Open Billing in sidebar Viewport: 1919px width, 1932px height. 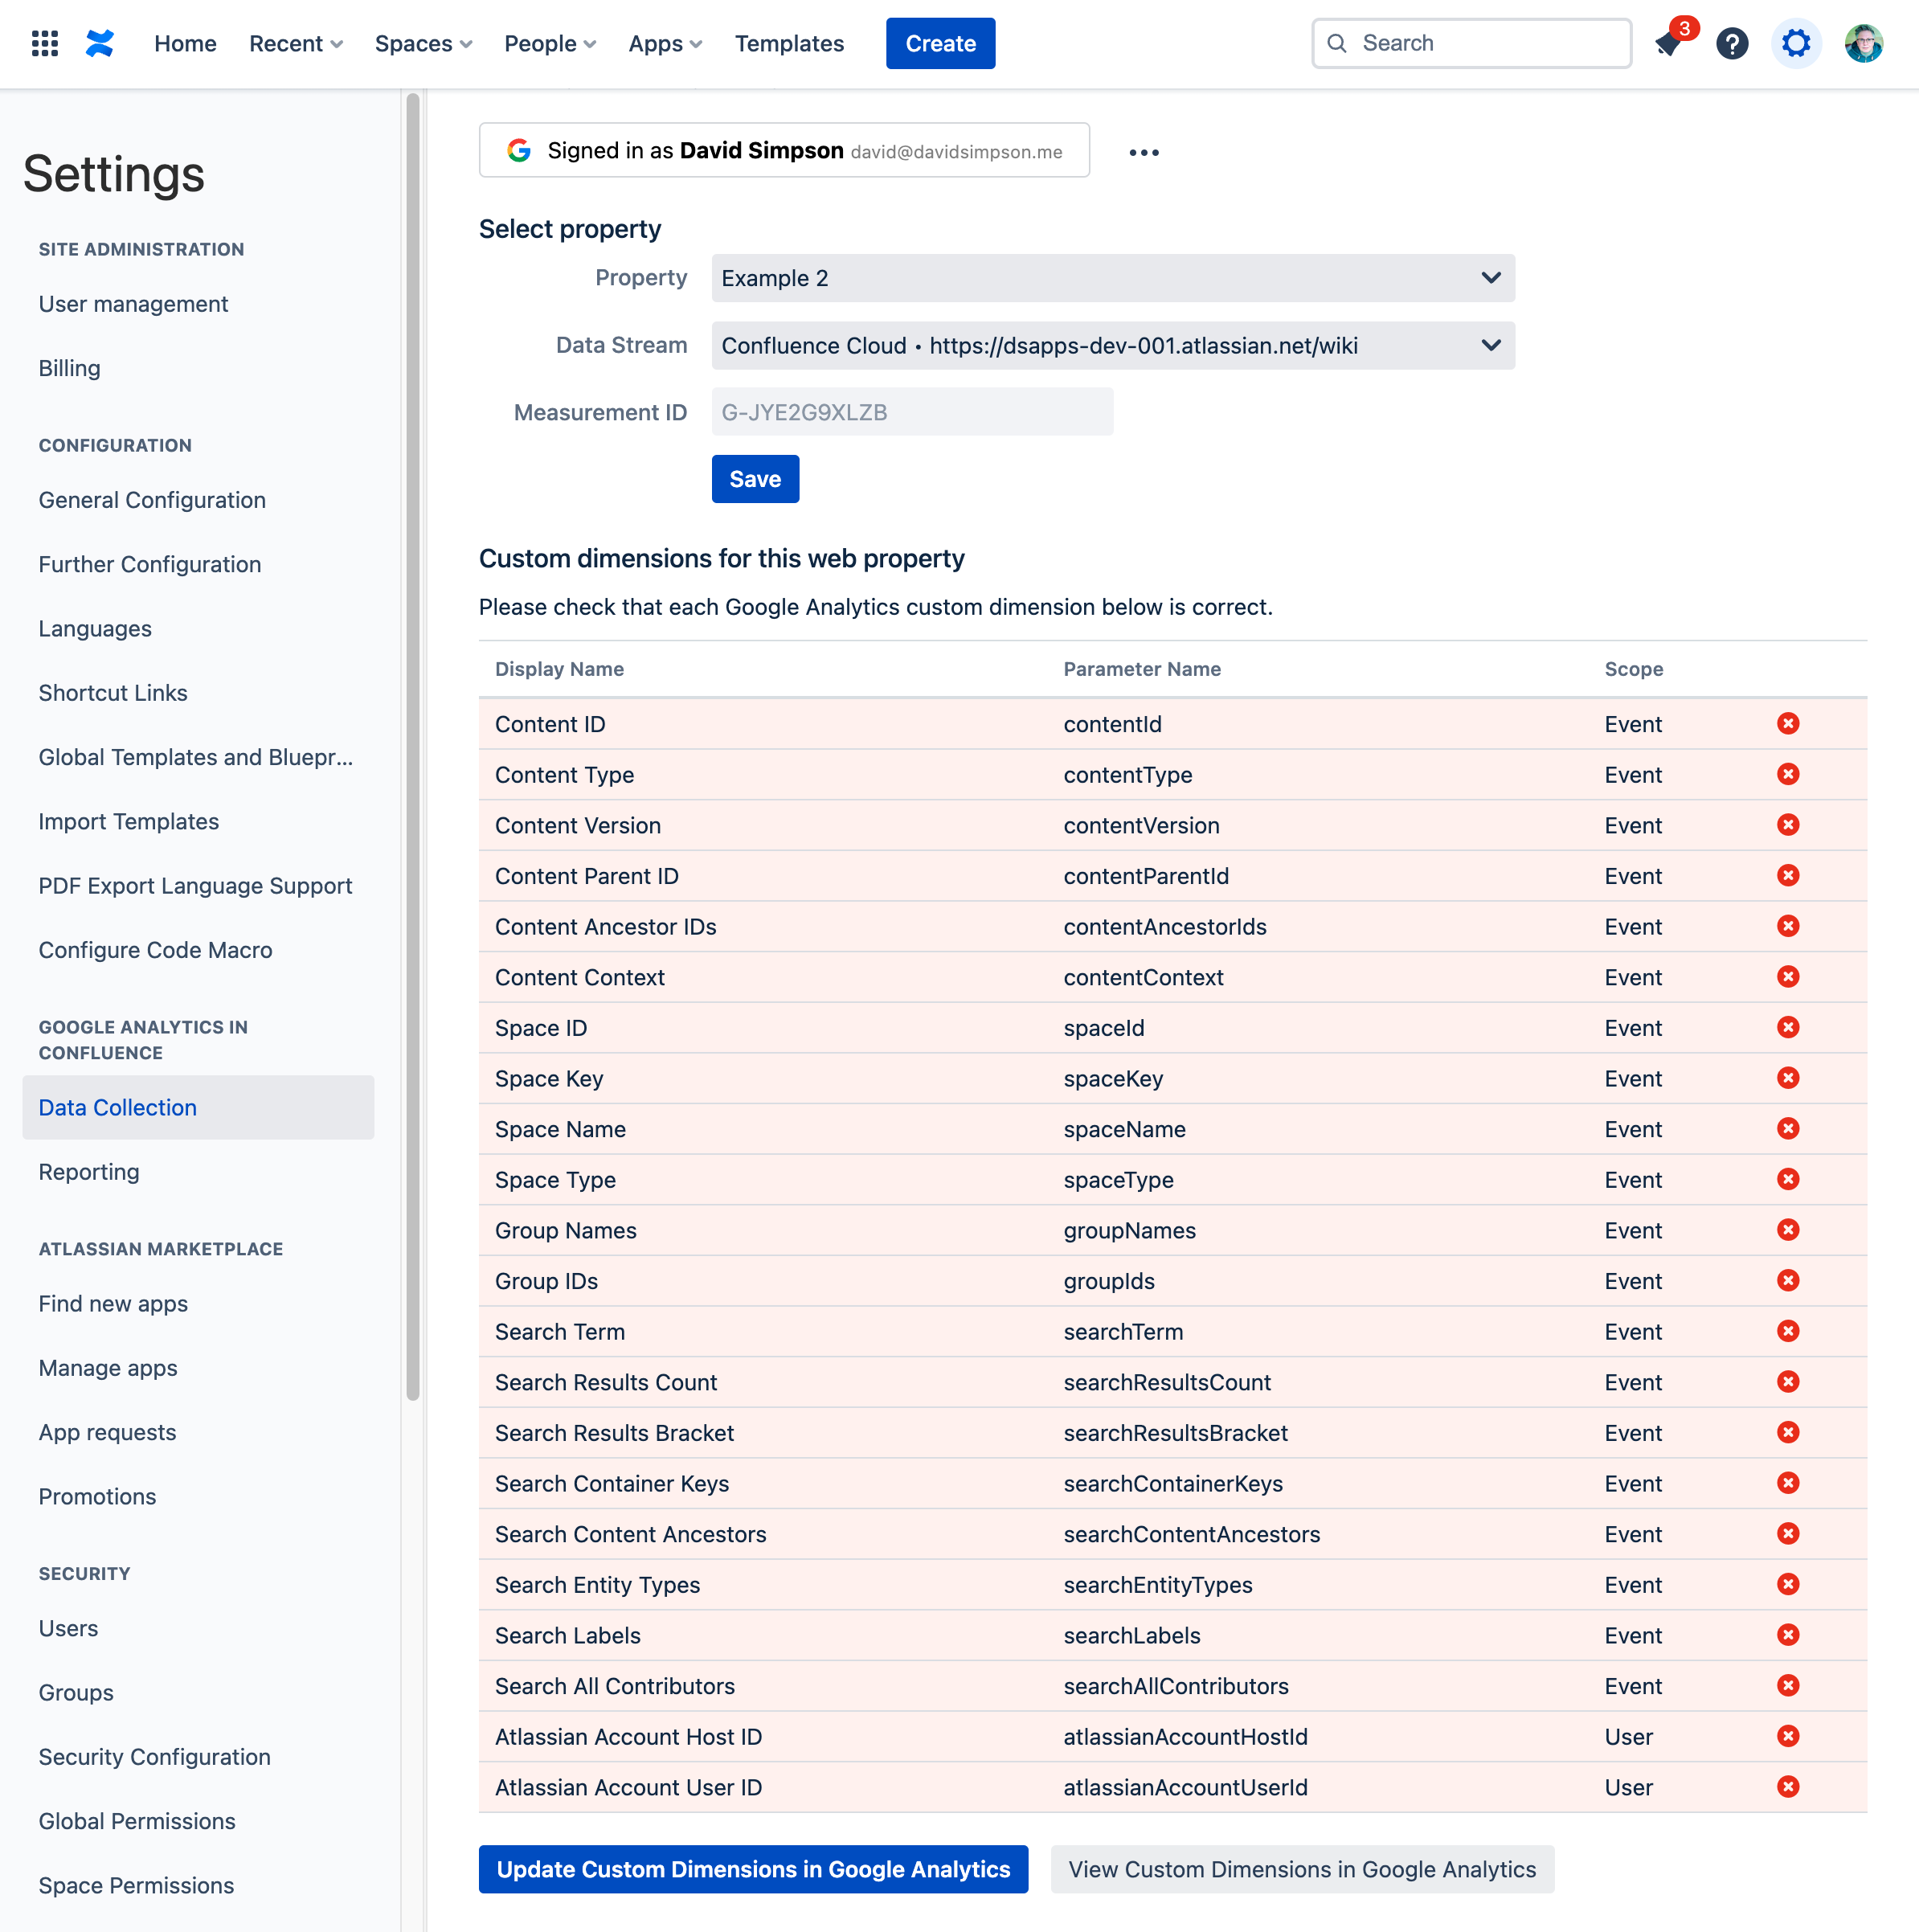69,368
